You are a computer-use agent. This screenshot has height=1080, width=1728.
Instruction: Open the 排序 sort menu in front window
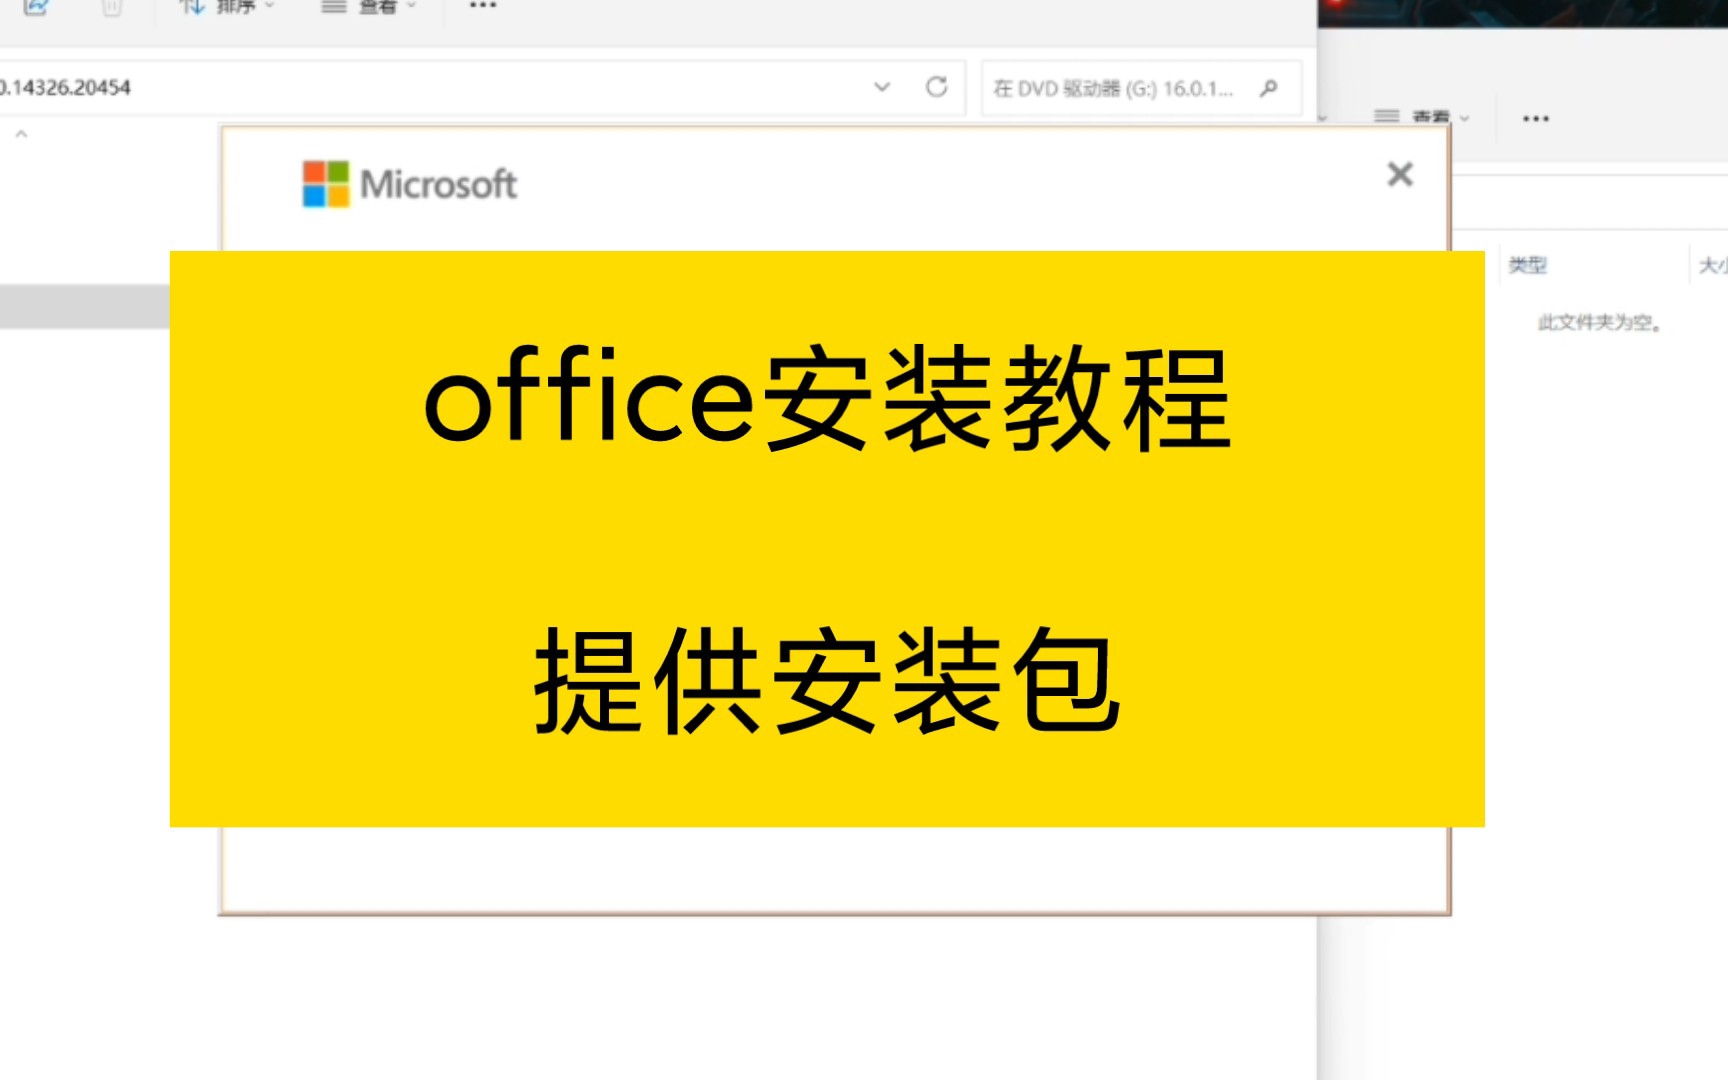pos(226,6)
